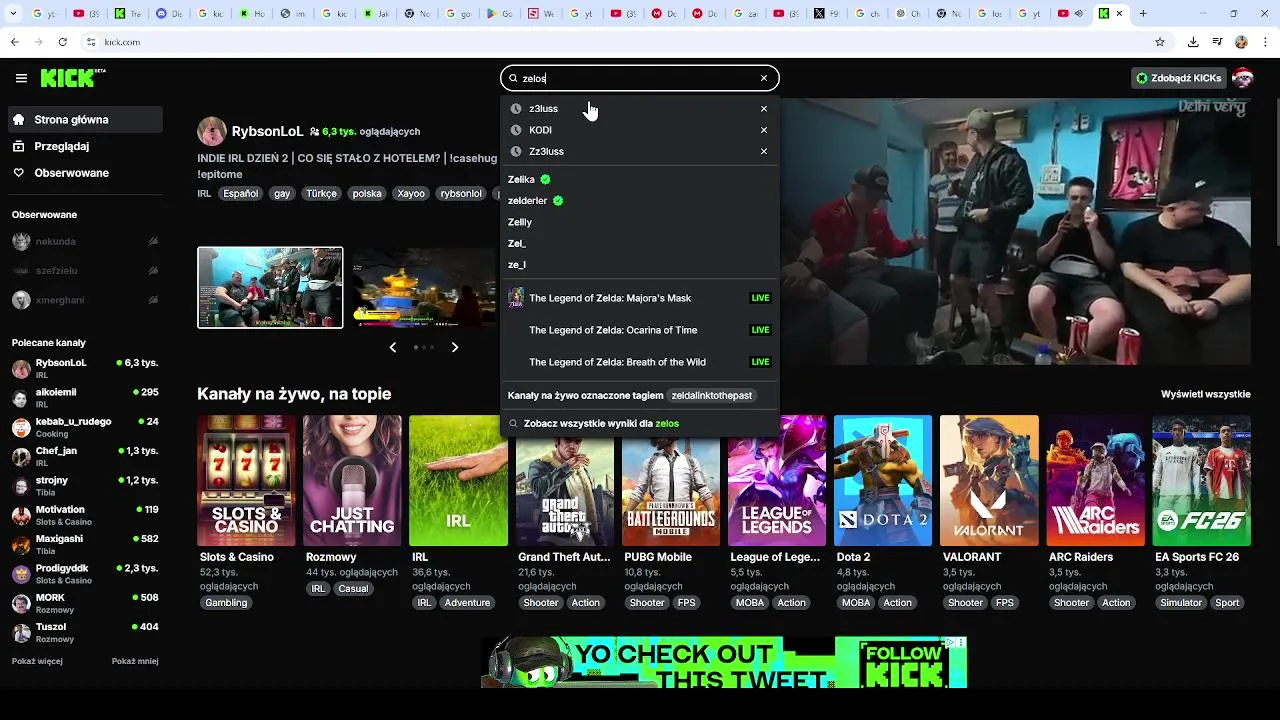
Task: Click the Gambling tag
Action: click(226, 603)
